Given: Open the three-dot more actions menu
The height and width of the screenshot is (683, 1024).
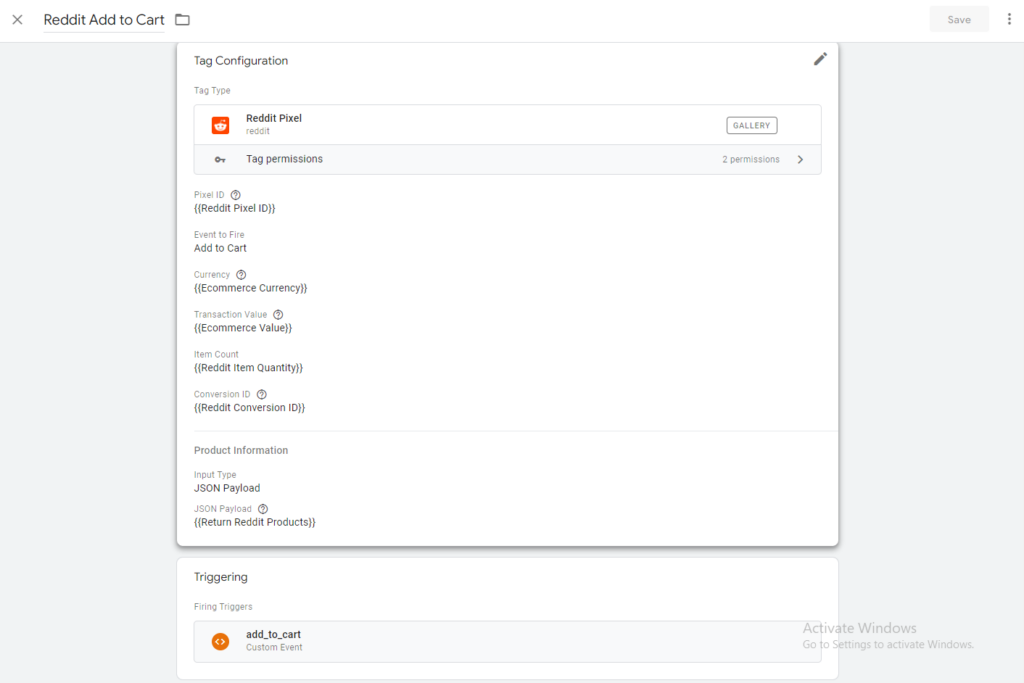Looking at the screenshot, I should tap(1009, 20).
